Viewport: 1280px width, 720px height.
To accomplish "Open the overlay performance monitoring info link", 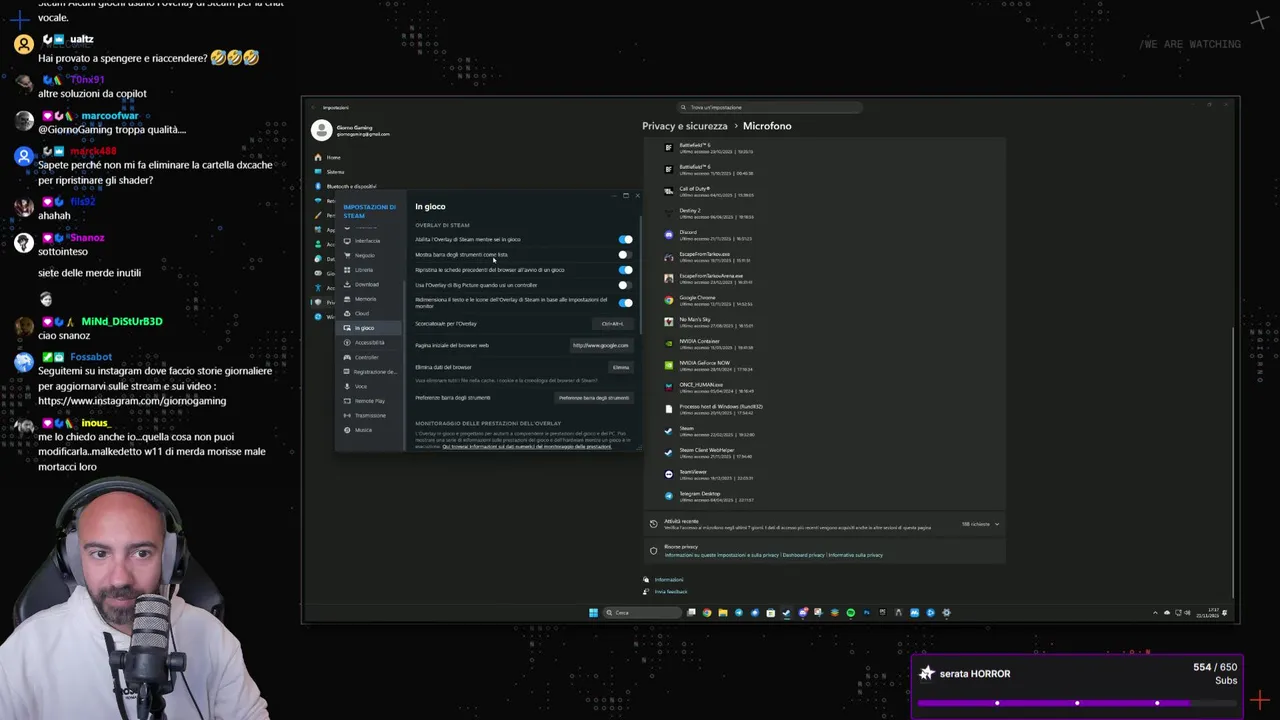I will (527, 447).
